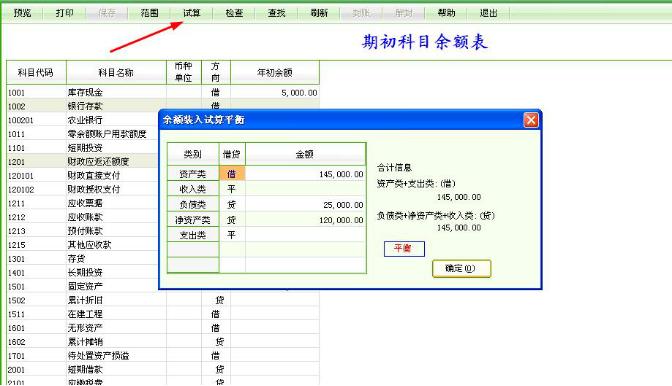This screenshot has height=386, width=672.
Task: Click the 金额 column header in dialog
Action: (x=306, y=154)
